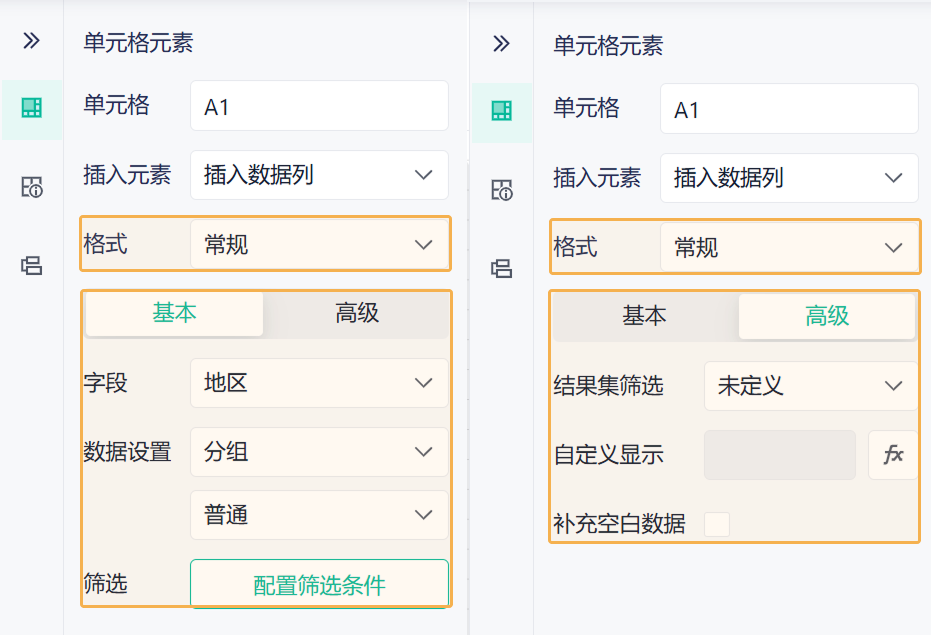
Task: Click bottom sidebar icon beside the 配置筛选条件 panel
Action: [32, 265]
